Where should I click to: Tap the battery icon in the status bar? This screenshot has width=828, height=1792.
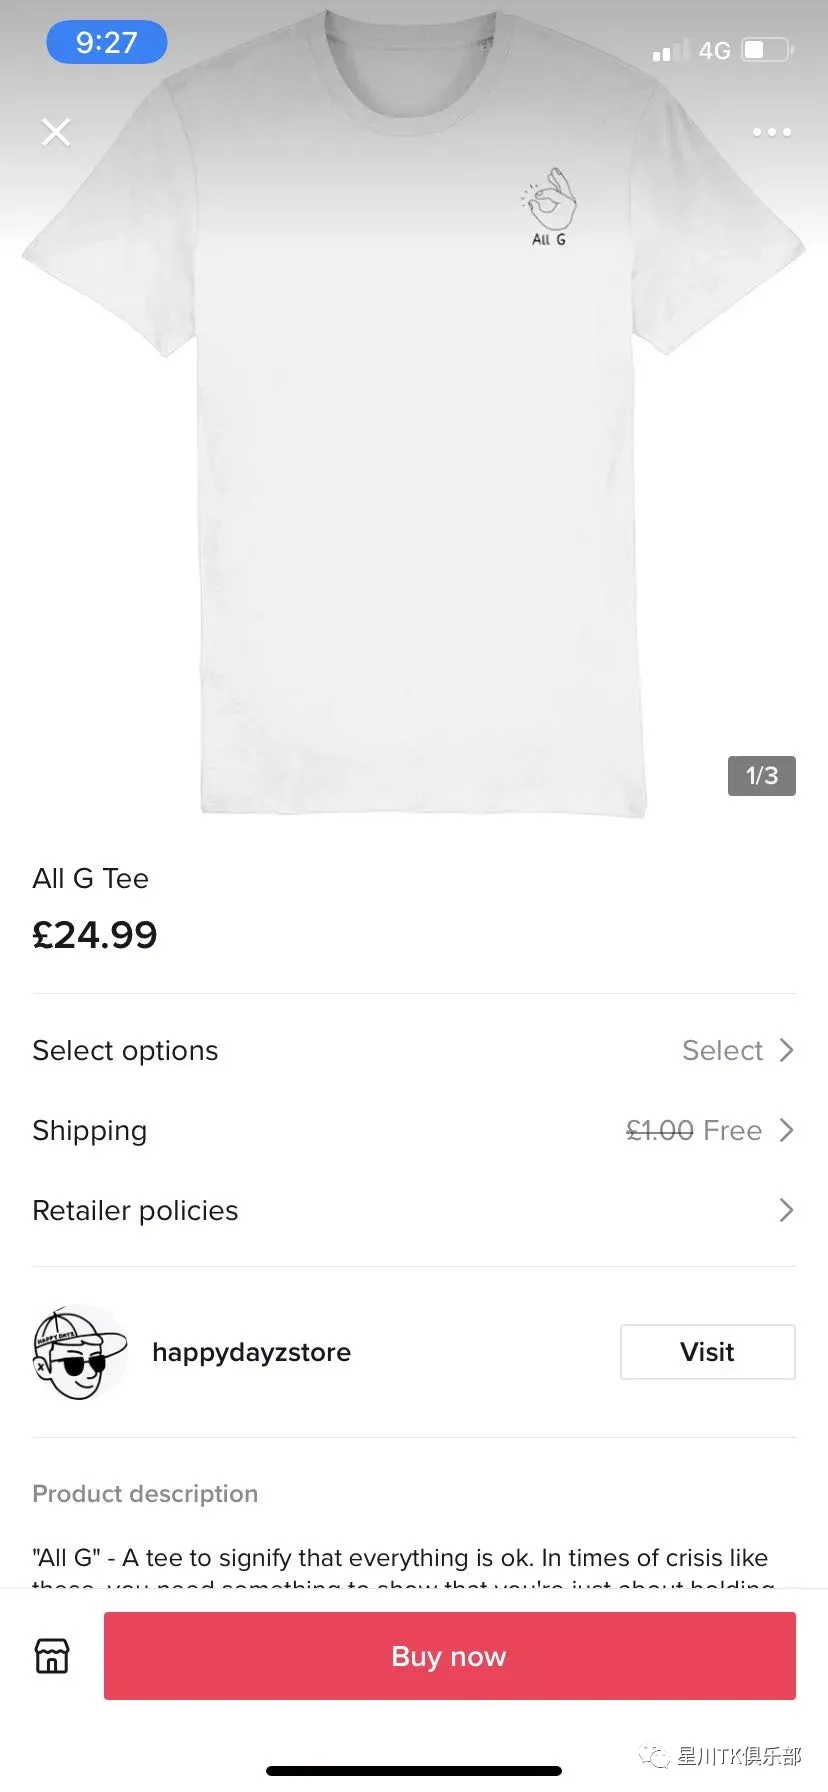pyautogui.click(x=768, y=50)
